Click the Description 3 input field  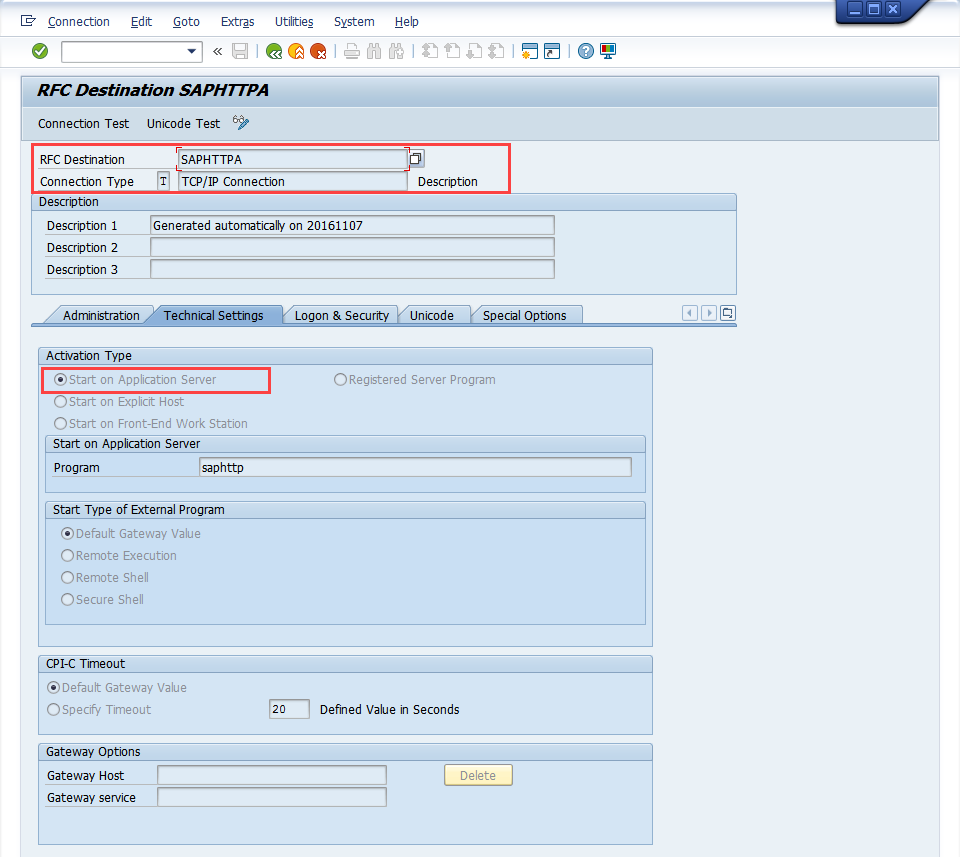[352, 269]
